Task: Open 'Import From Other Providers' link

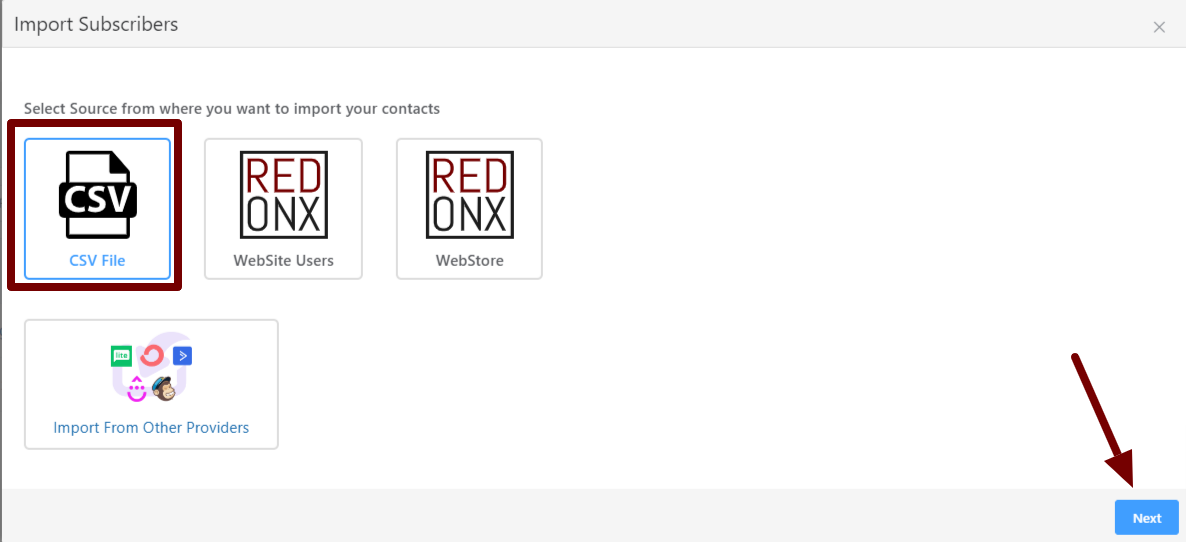Action: 151,428
